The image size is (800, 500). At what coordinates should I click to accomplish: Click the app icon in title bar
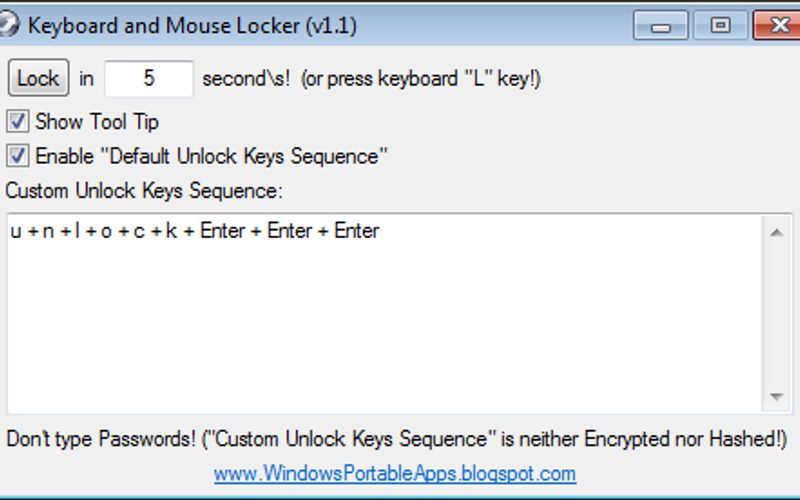click(x=10, y=25)
